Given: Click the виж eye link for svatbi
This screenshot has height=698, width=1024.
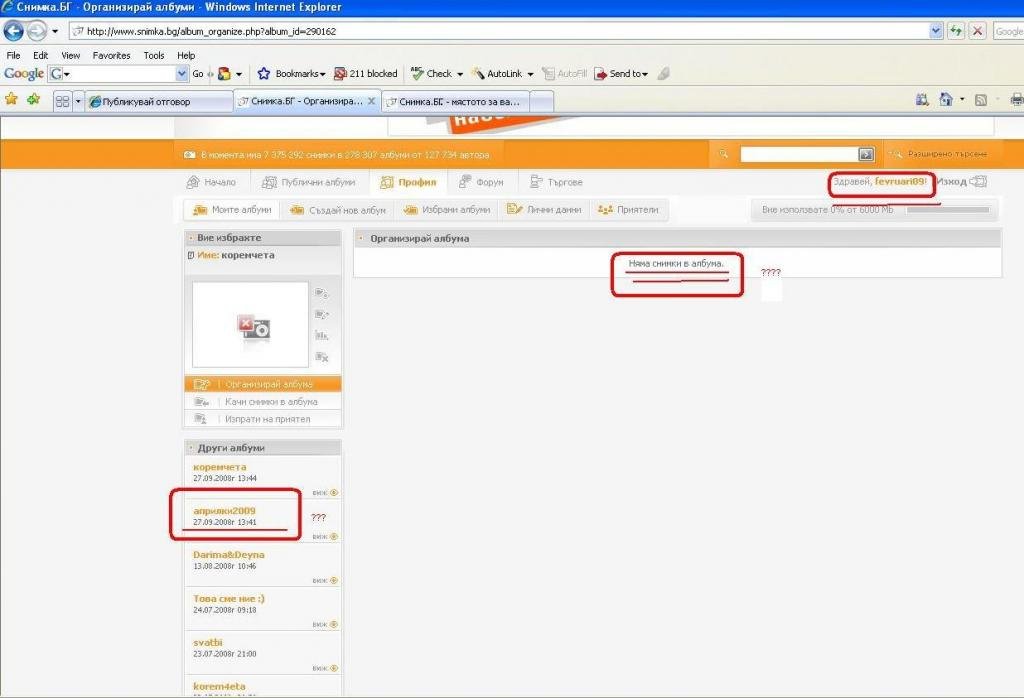Looking at the screenshot, I should pyautogui.click(x=325, y=668).
